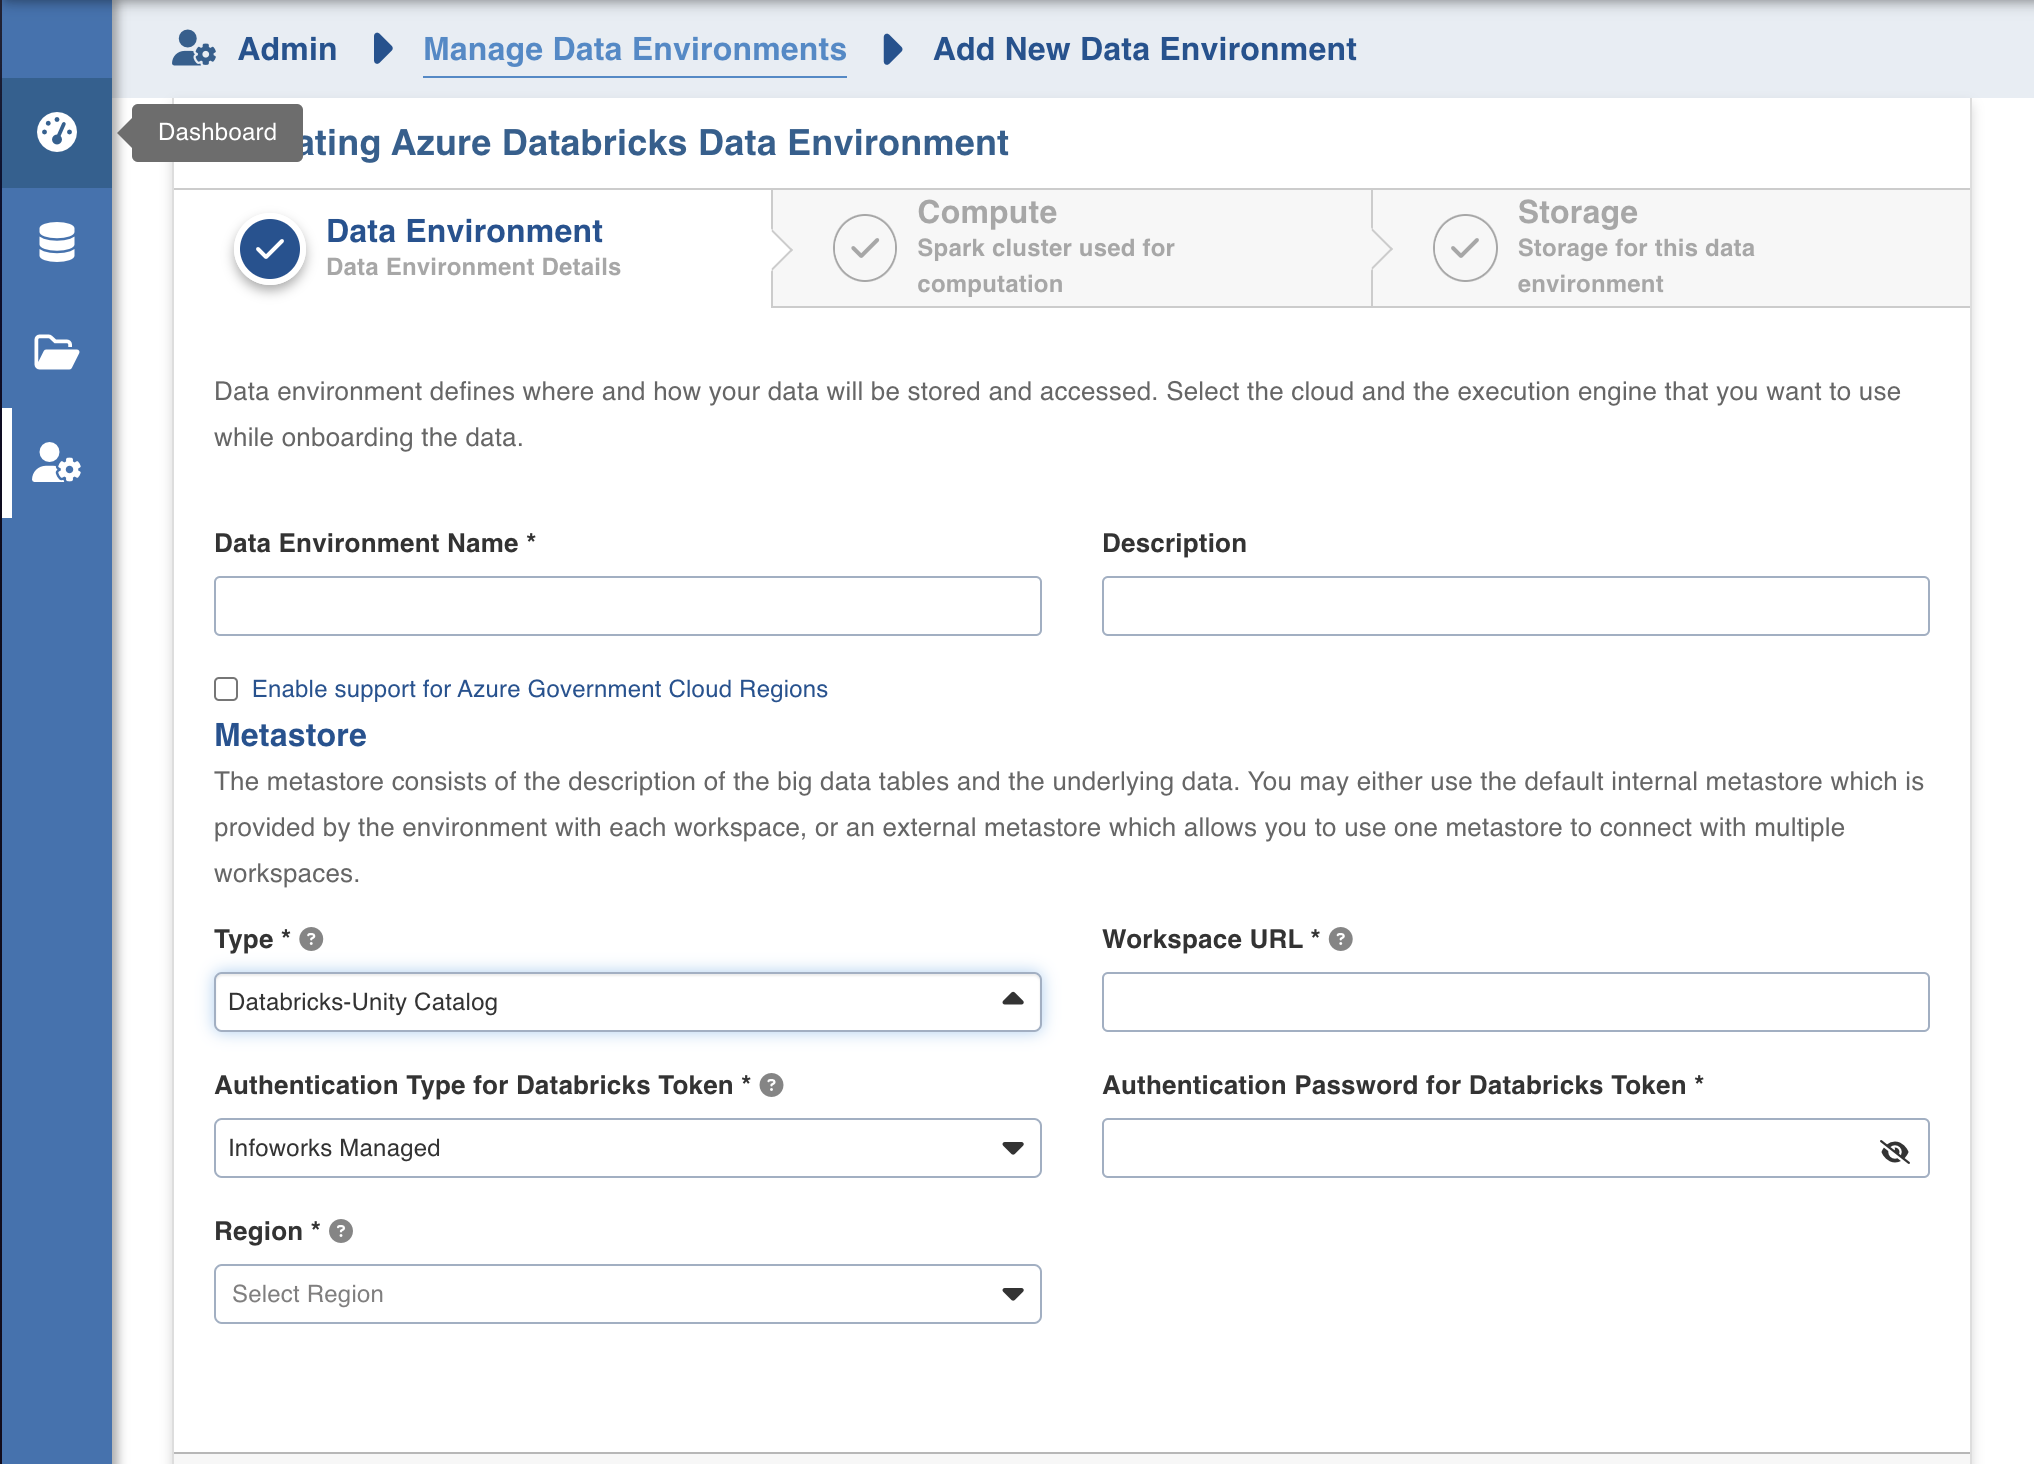Show help for the Type field
The image size is (2034, 1464).
pyautogui.click(x=311, y=939)
